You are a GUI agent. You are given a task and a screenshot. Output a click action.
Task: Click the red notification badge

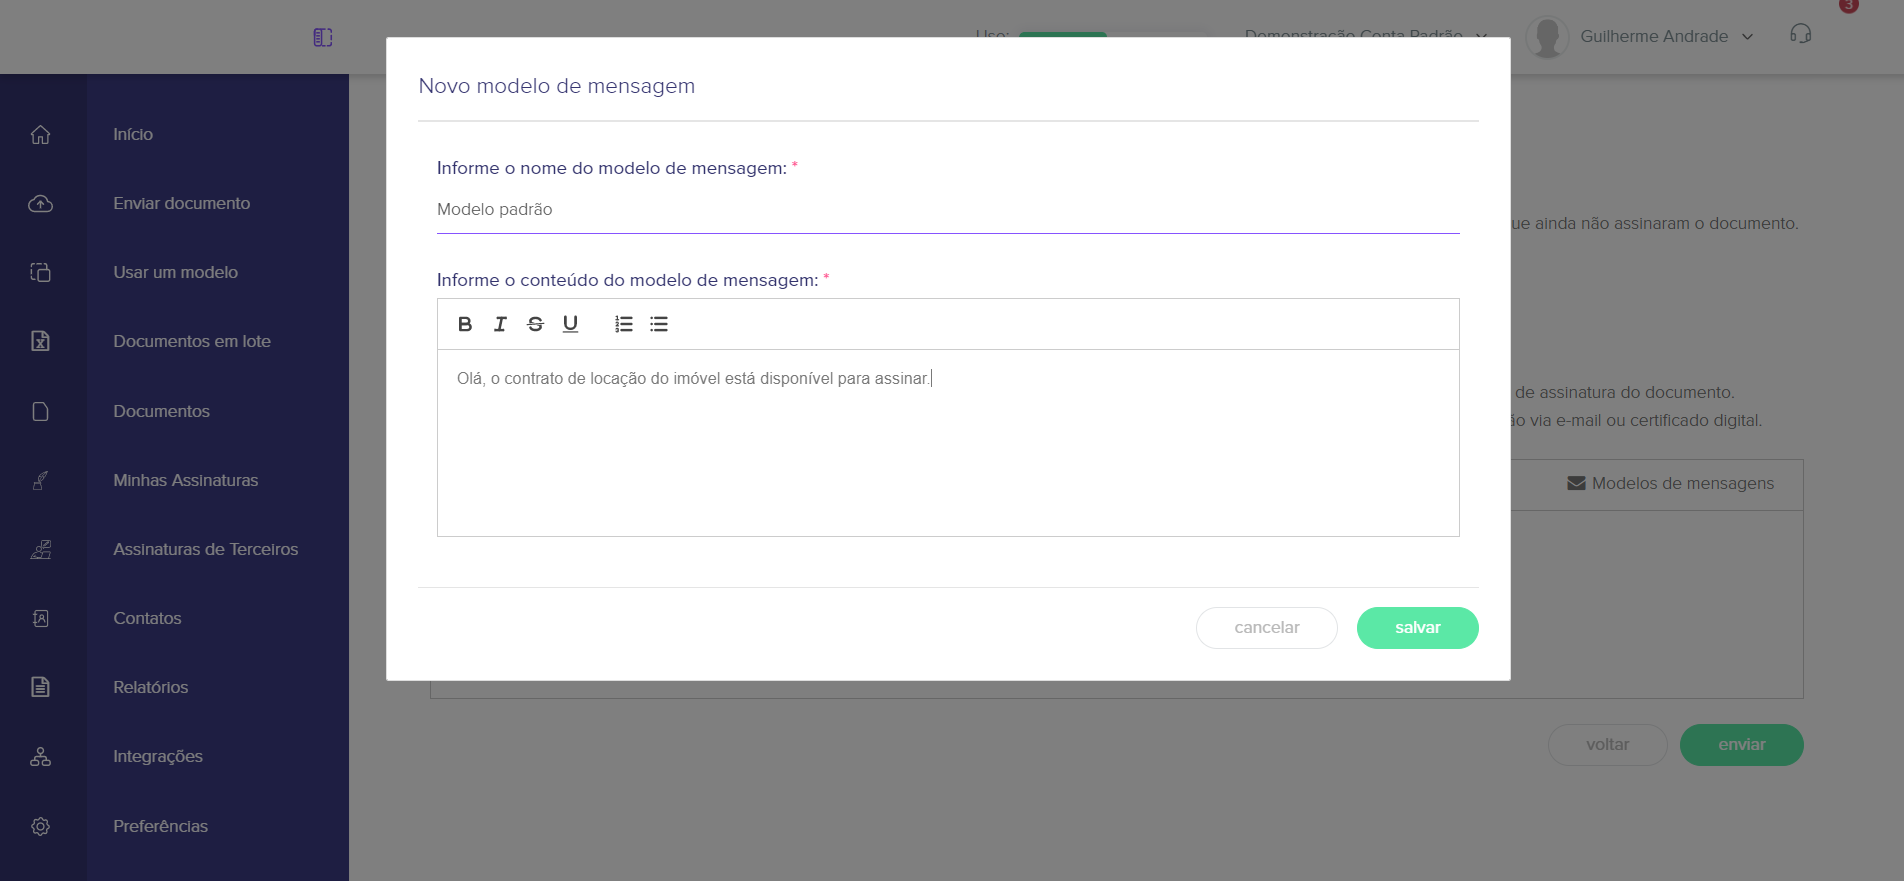coord(1849,5)
